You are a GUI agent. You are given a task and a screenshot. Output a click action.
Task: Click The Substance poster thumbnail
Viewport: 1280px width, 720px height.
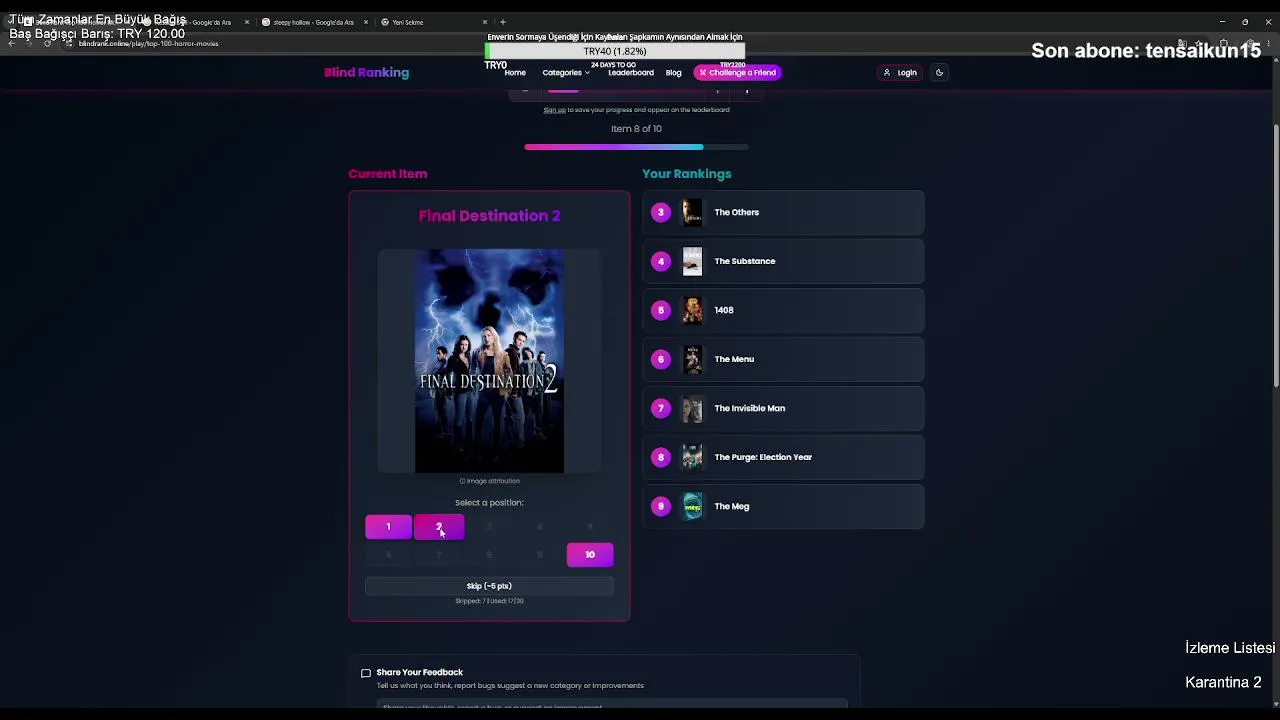[x=692, y=261]
